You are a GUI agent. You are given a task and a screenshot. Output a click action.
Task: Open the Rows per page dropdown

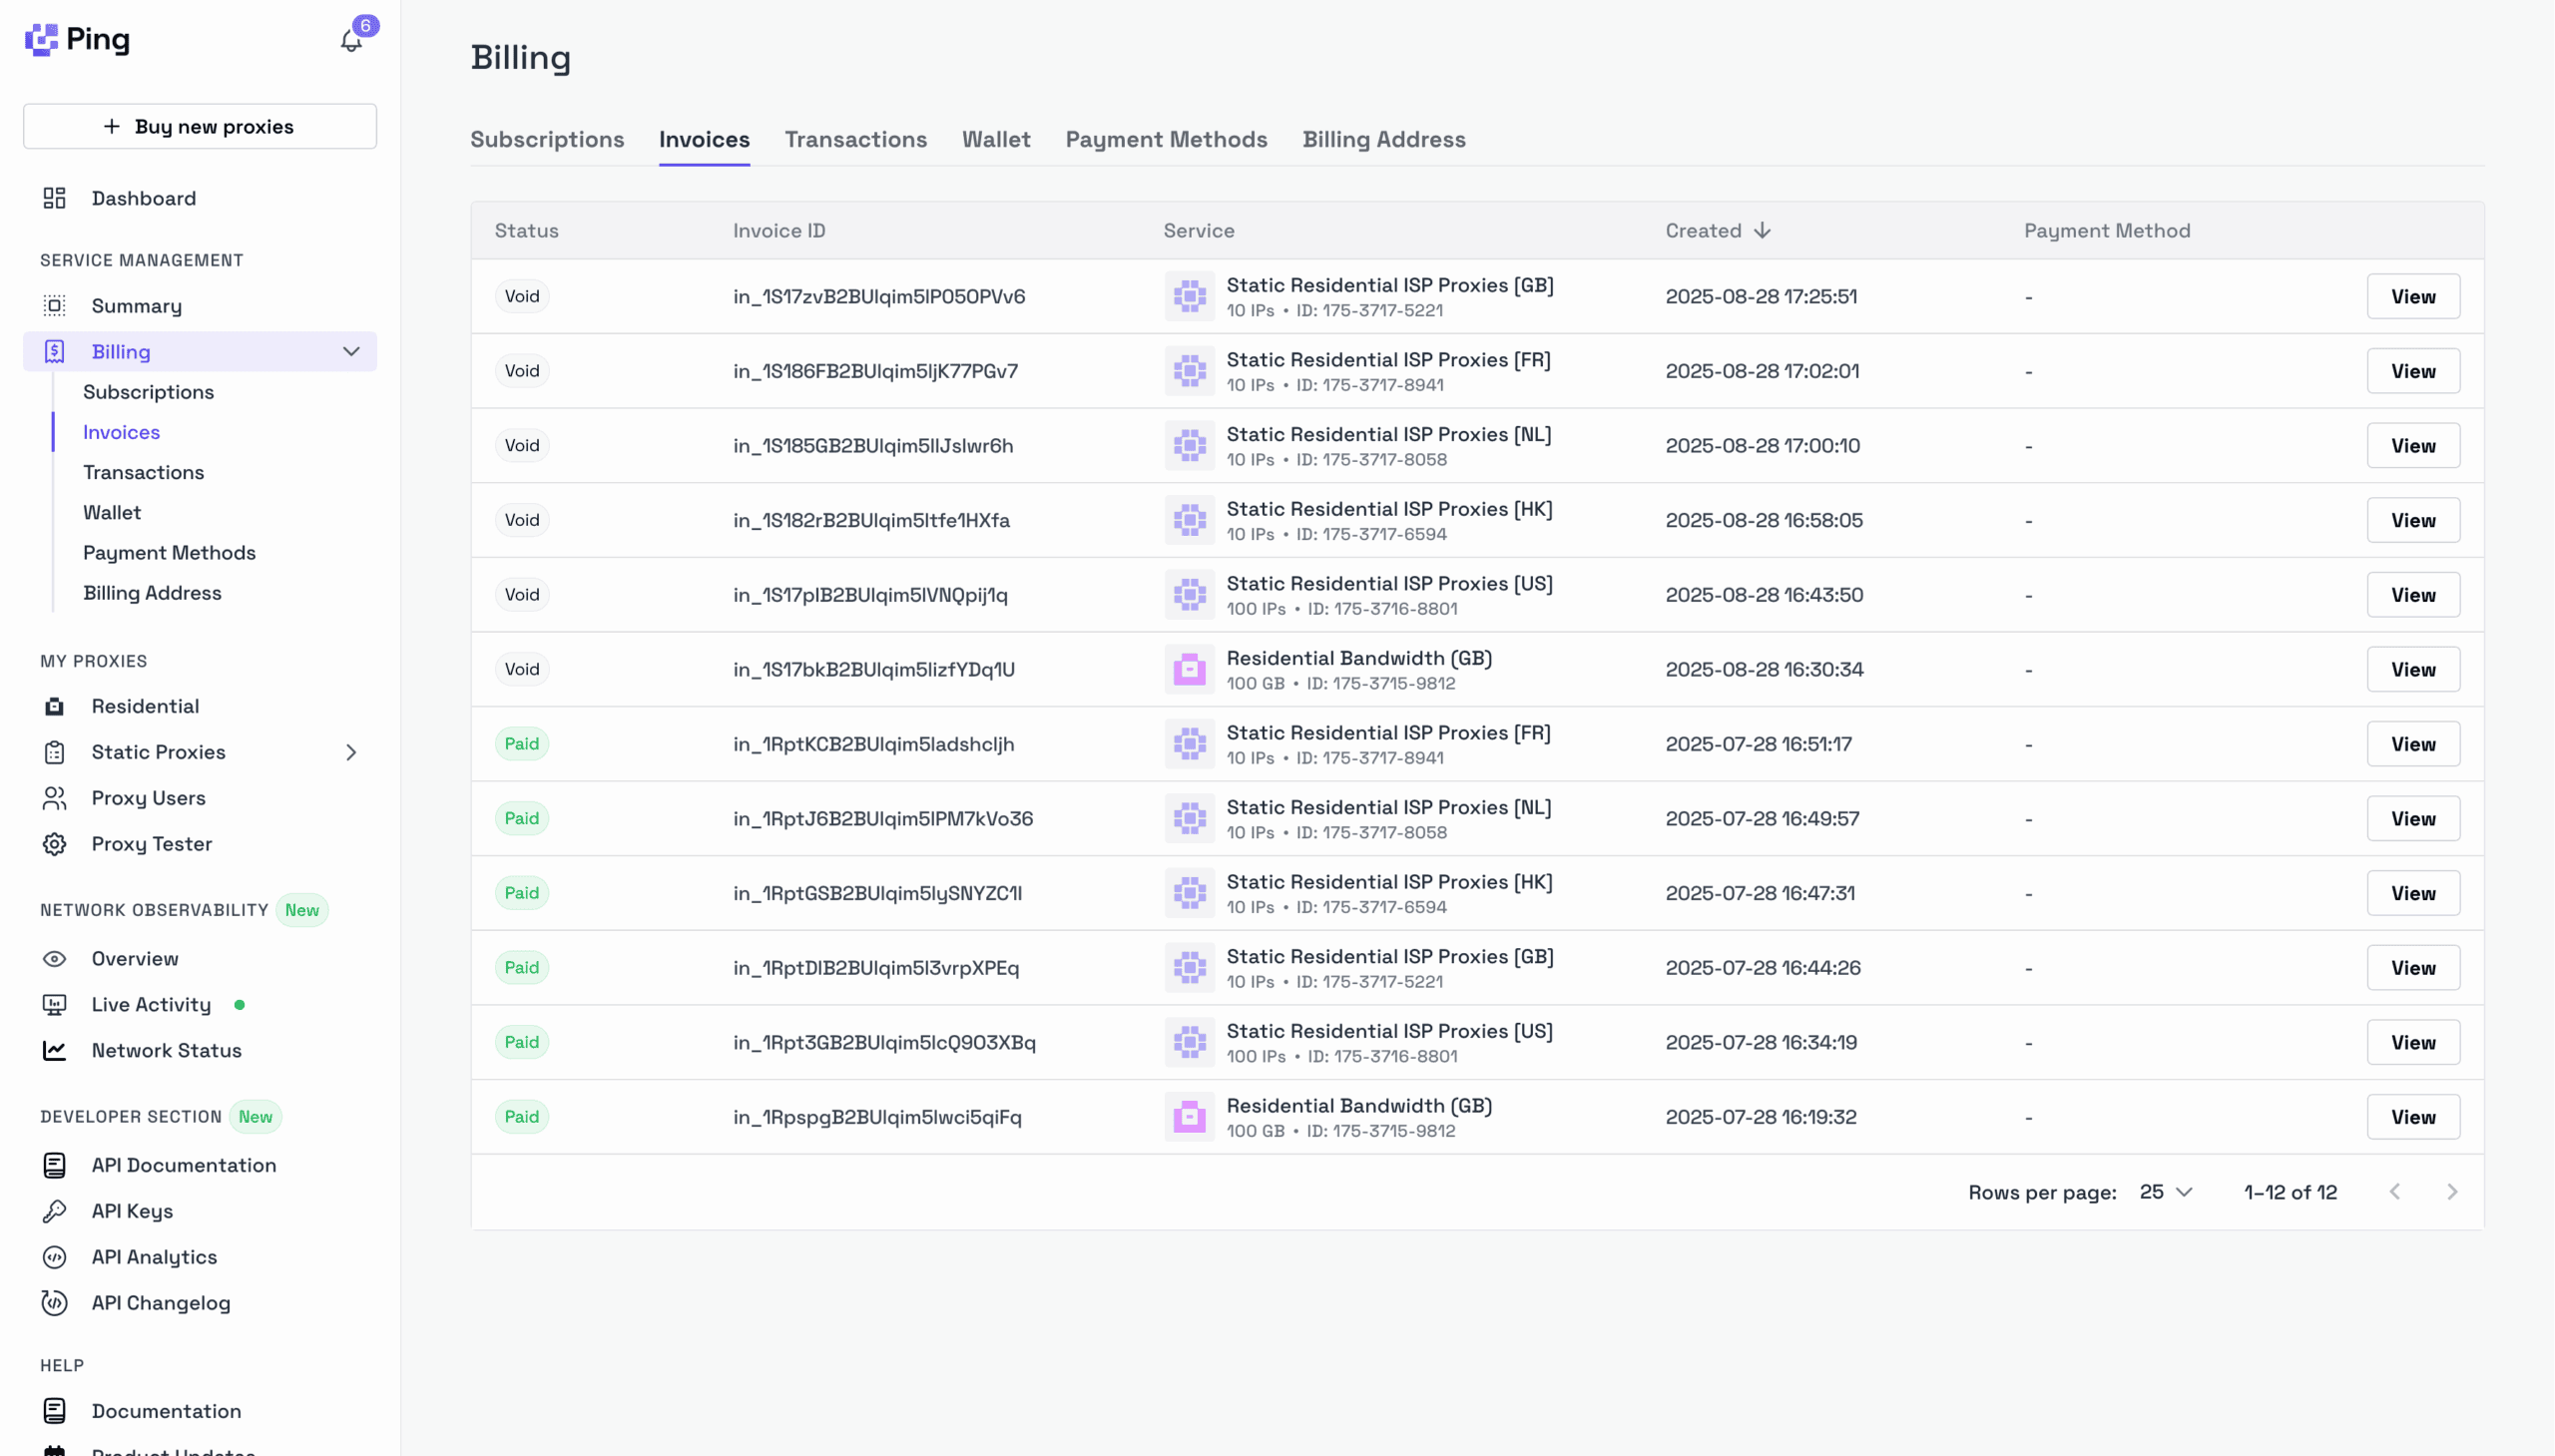click(2166, 1192)
